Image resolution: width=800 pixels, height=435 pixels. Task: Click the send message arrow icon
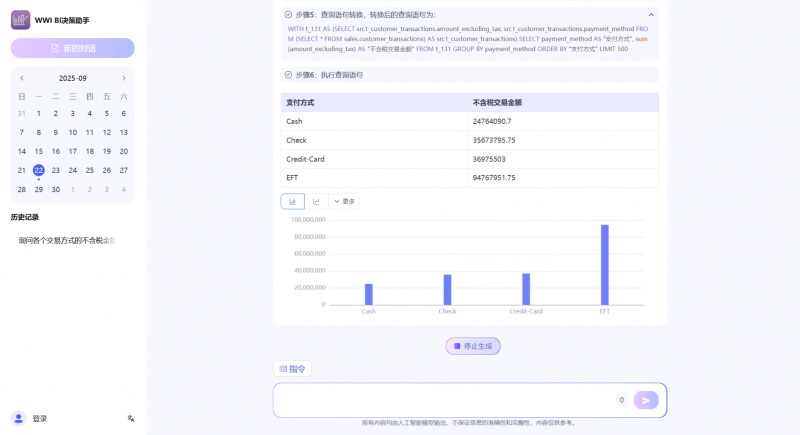point(646,400)
